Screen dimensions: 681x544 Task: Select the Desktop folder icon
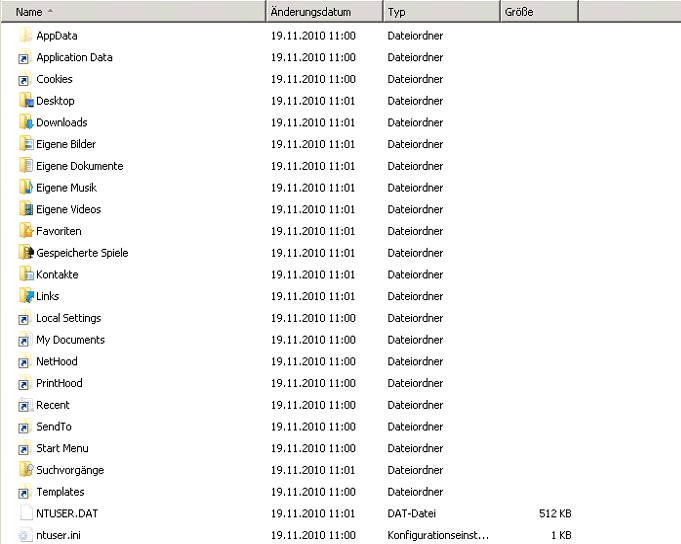26,101
